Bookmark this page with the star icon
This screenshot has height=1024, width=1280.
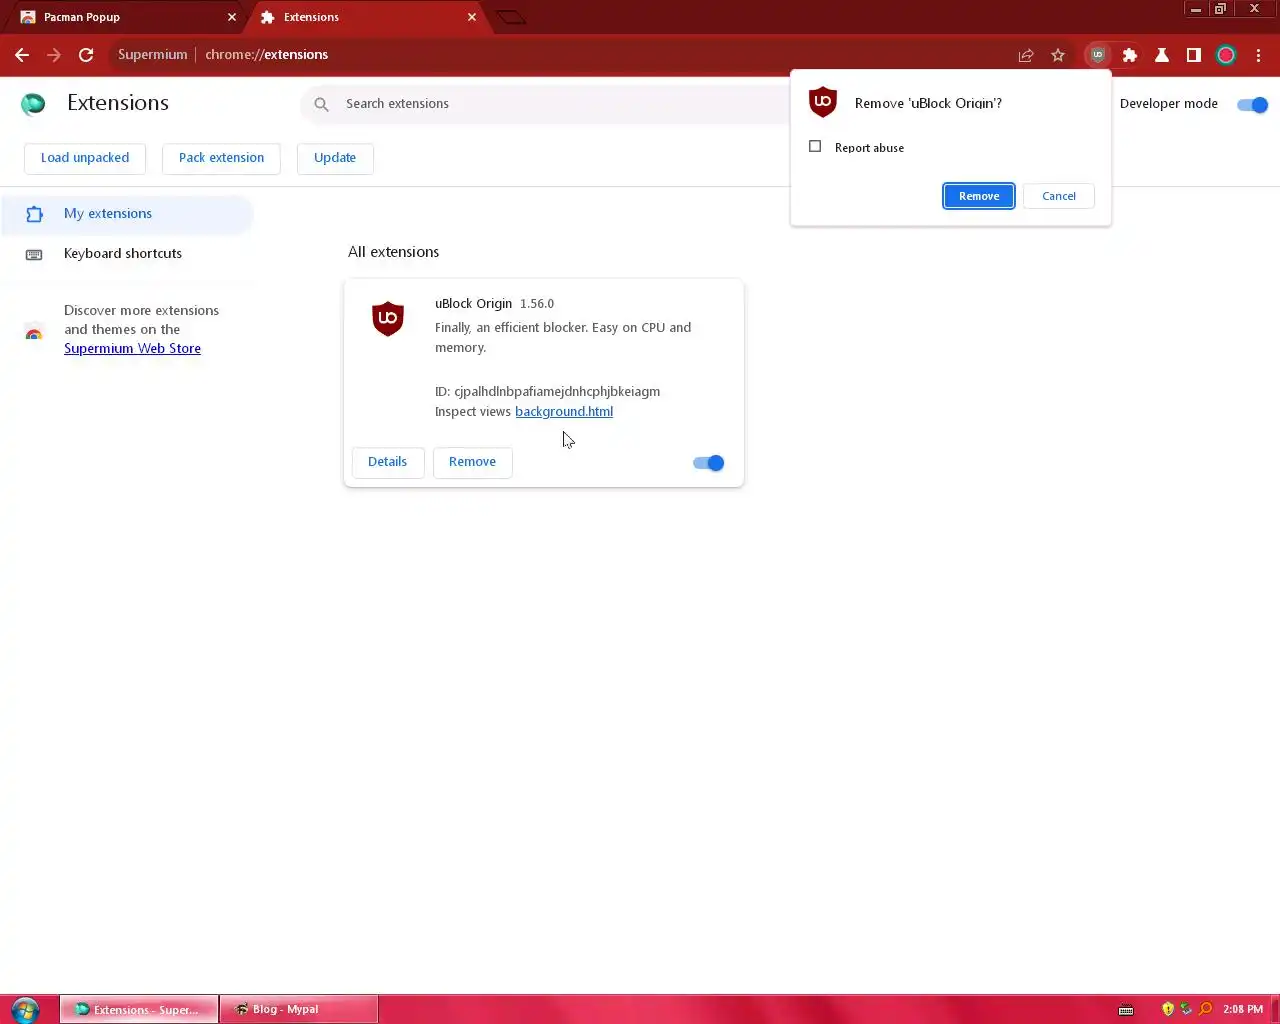click(x=1058, y=55)
